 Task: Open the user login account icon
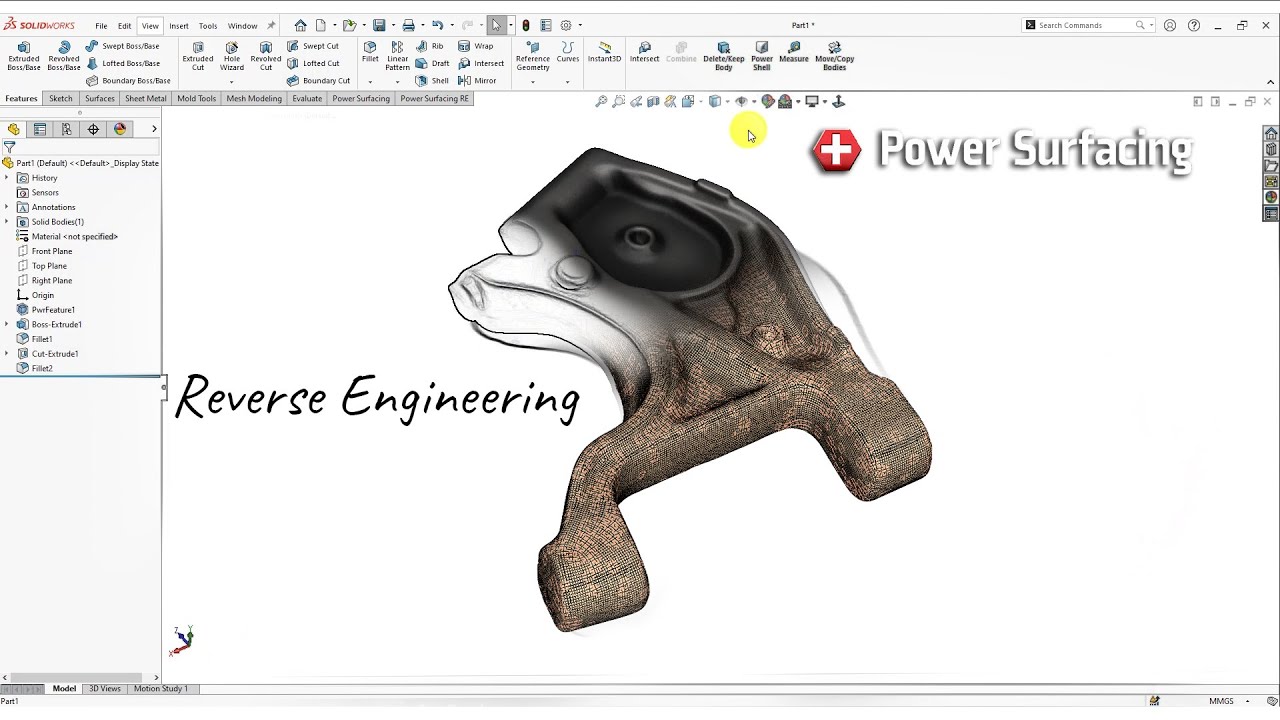pyautogui.click(x=1170, y=25)
